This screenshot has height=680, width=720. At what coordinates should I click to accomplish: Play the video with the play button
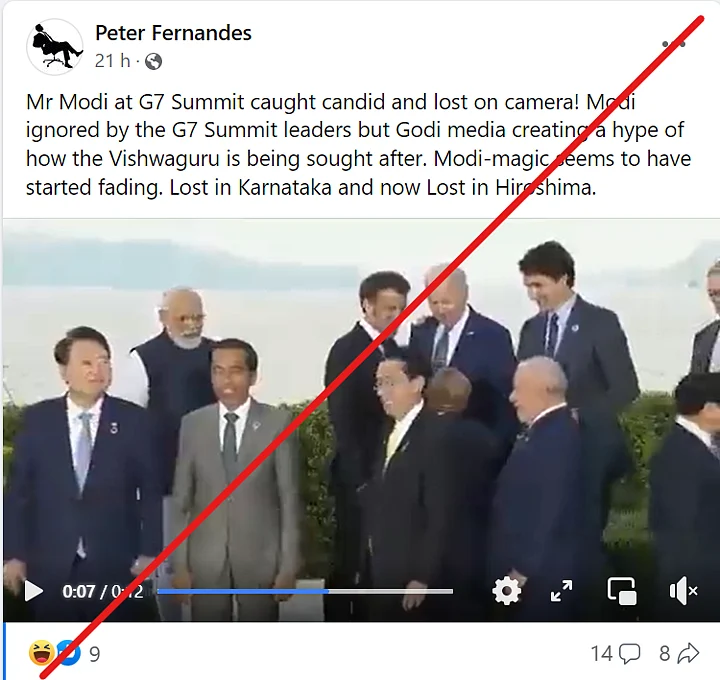(34, 591)
